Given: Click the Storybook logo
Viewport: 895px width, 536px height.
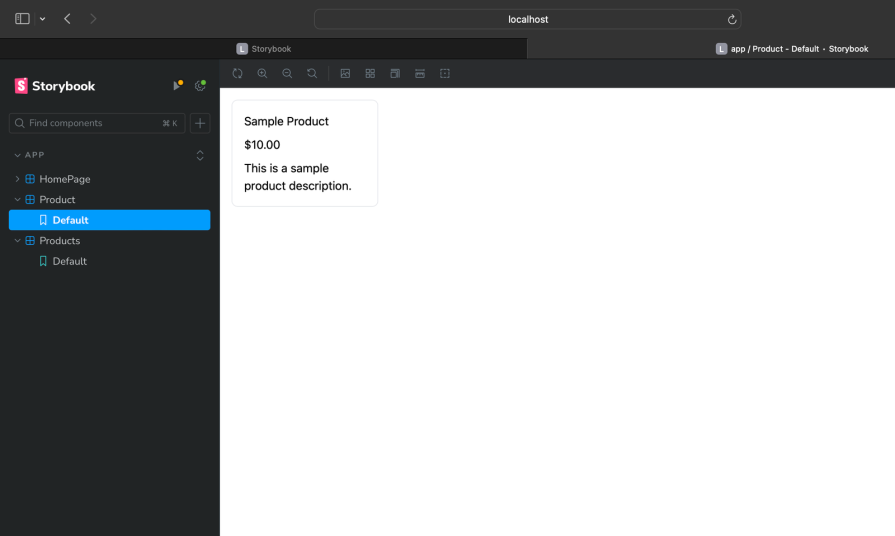Looking at the screenshot, I should click(55, 86).
